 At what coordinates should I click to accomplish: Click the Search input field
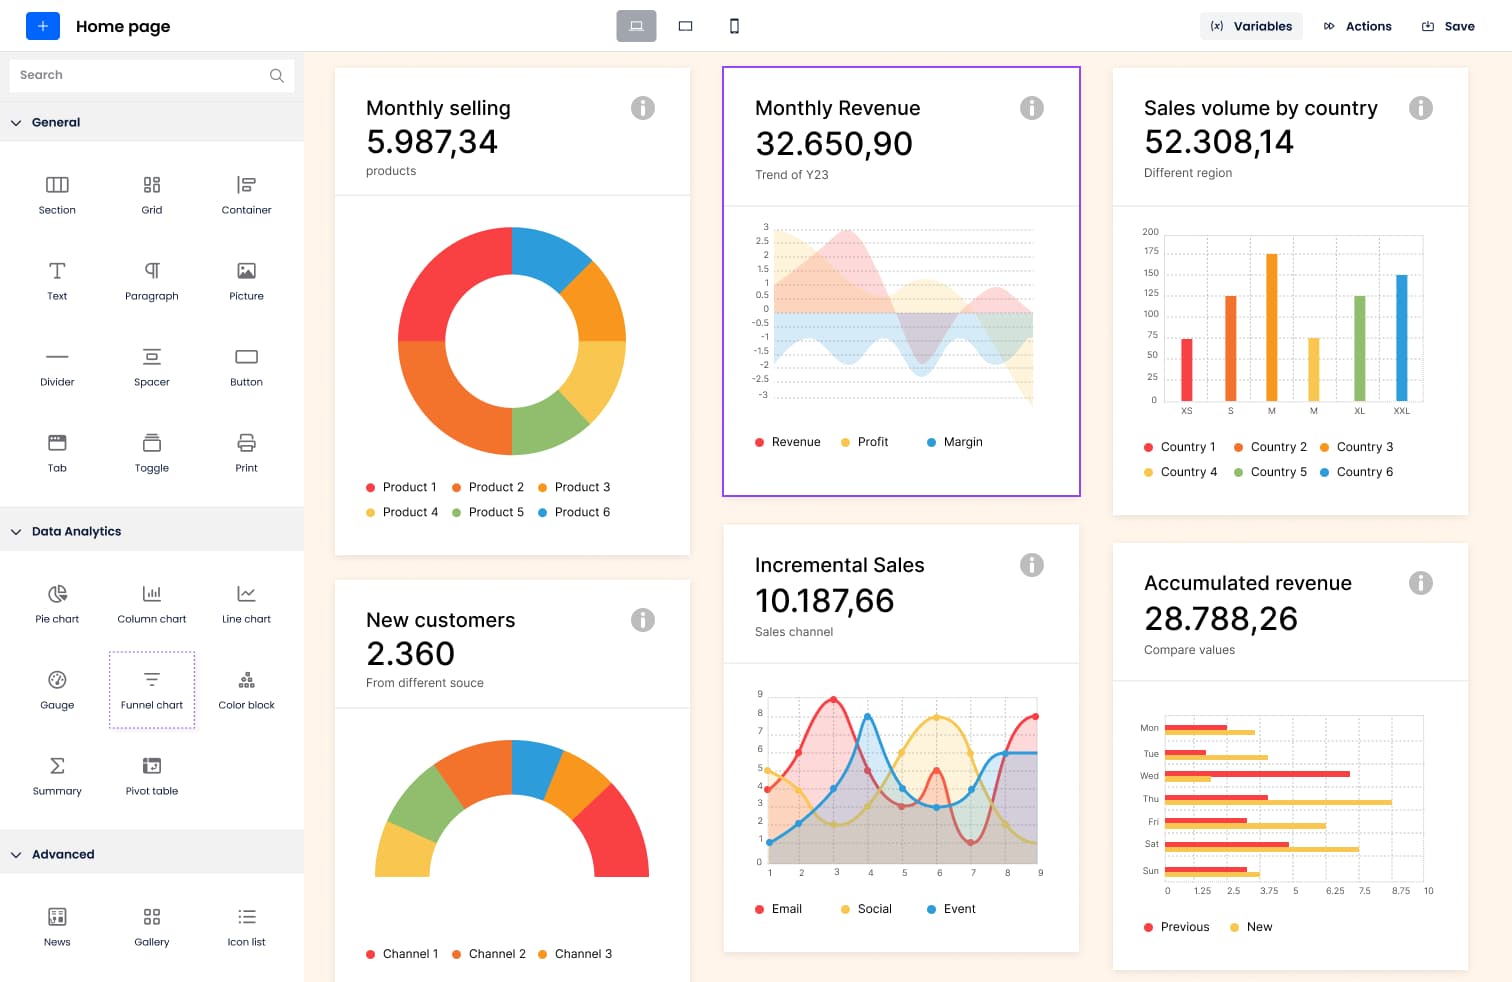click(140, 75)
